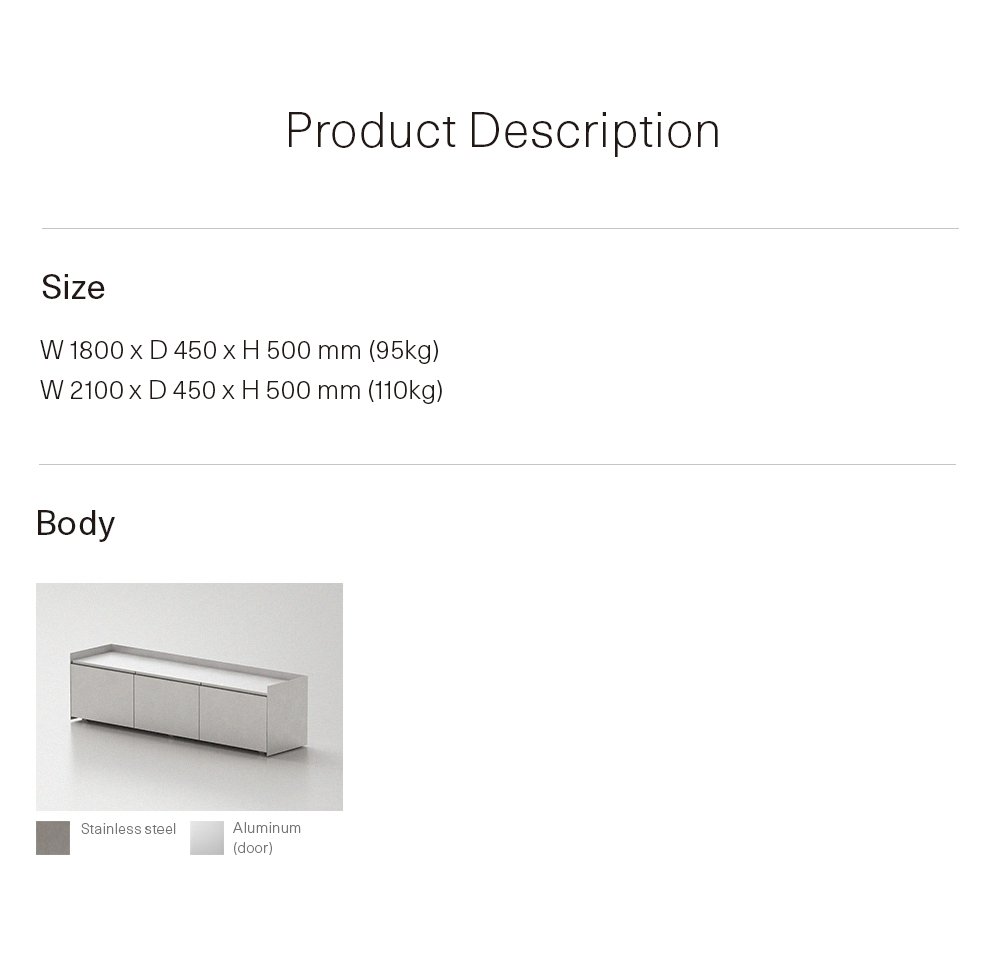
Task: Click the divider line above Body
Action: pyautogui.click(x=497, y=464)
